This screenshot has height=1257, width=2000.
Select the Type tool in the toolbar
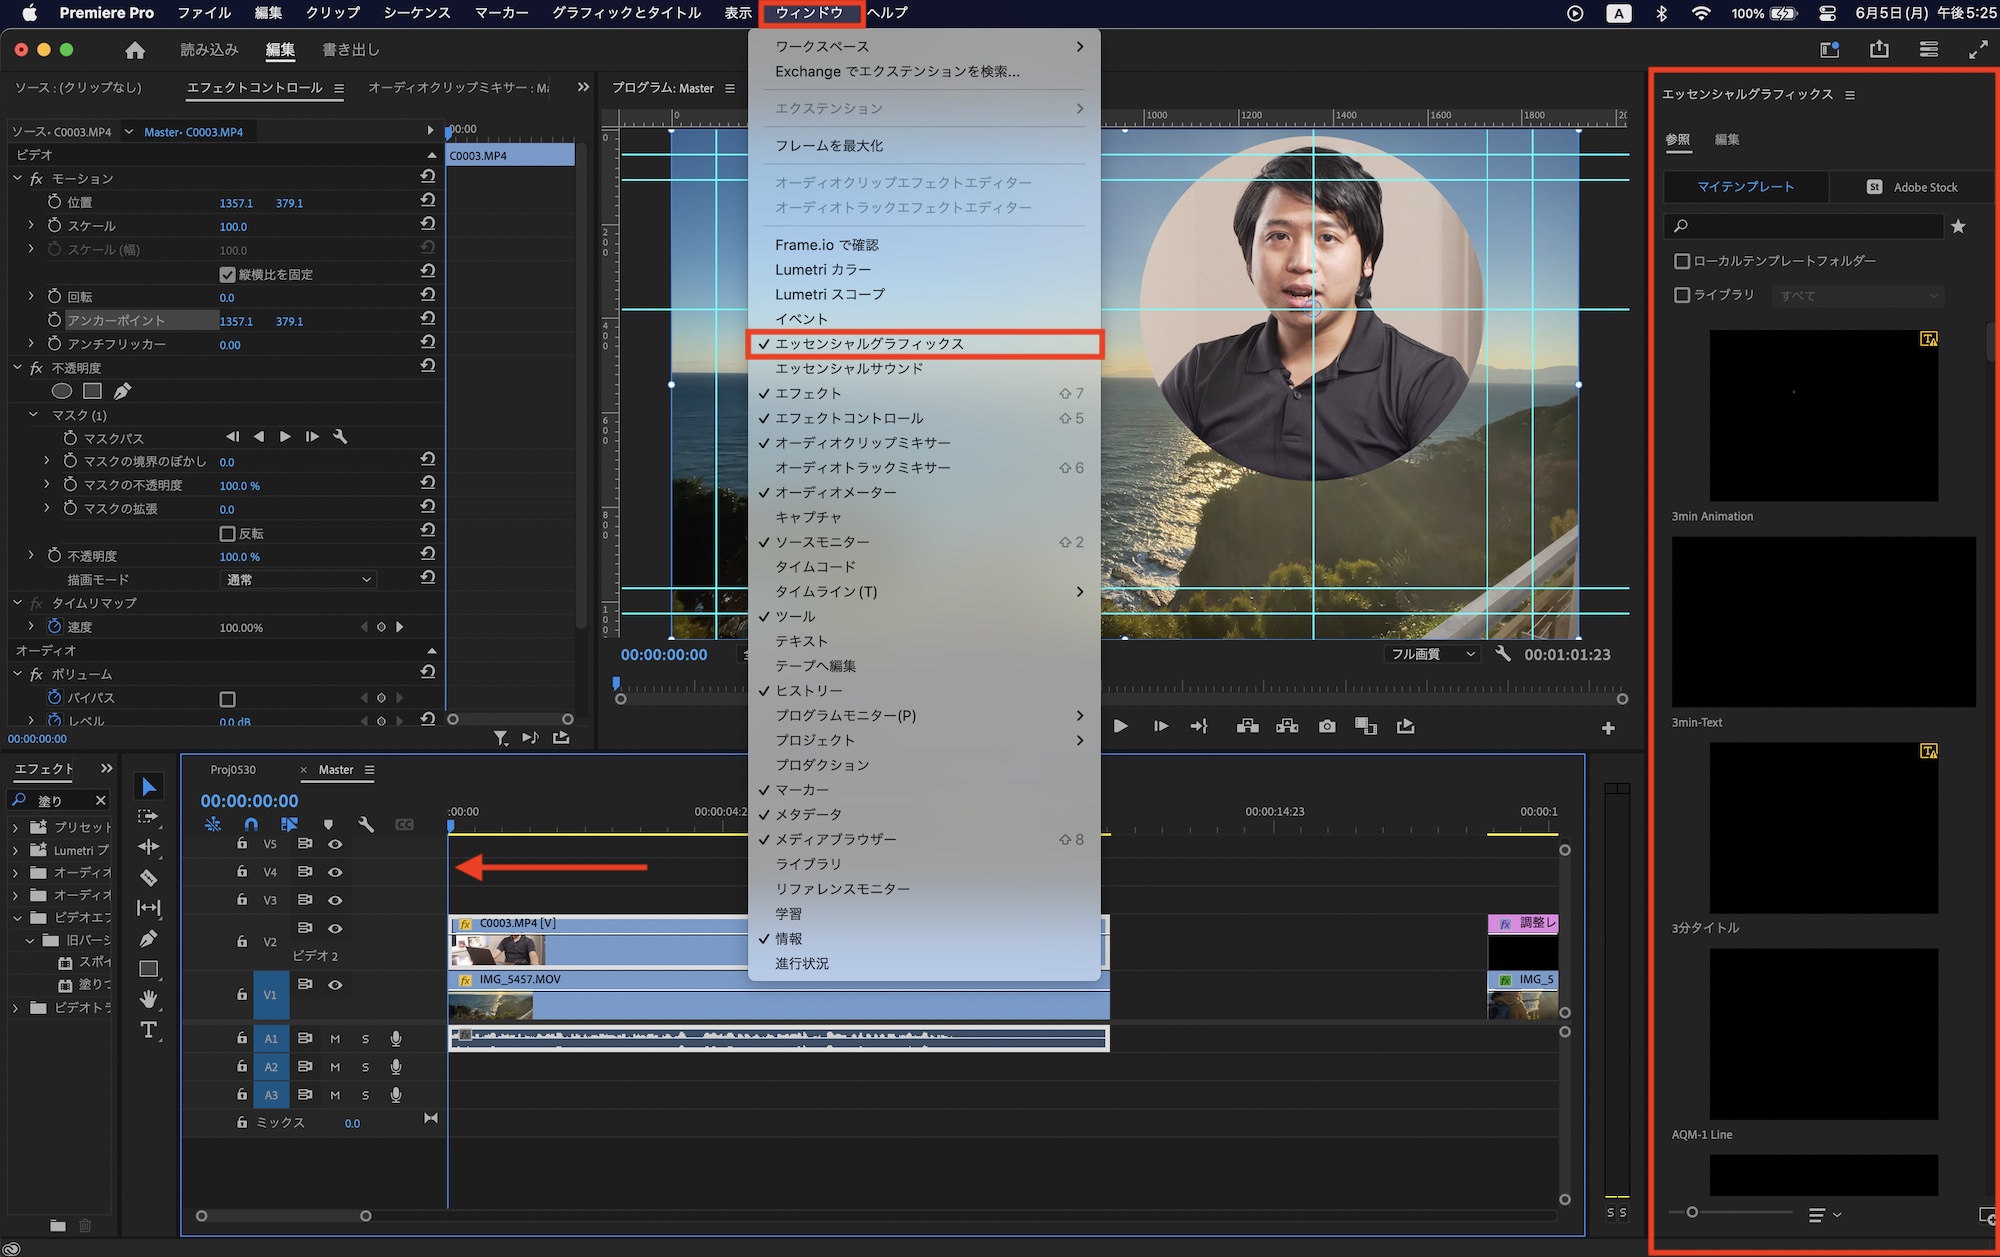[x=148, y=1030]
